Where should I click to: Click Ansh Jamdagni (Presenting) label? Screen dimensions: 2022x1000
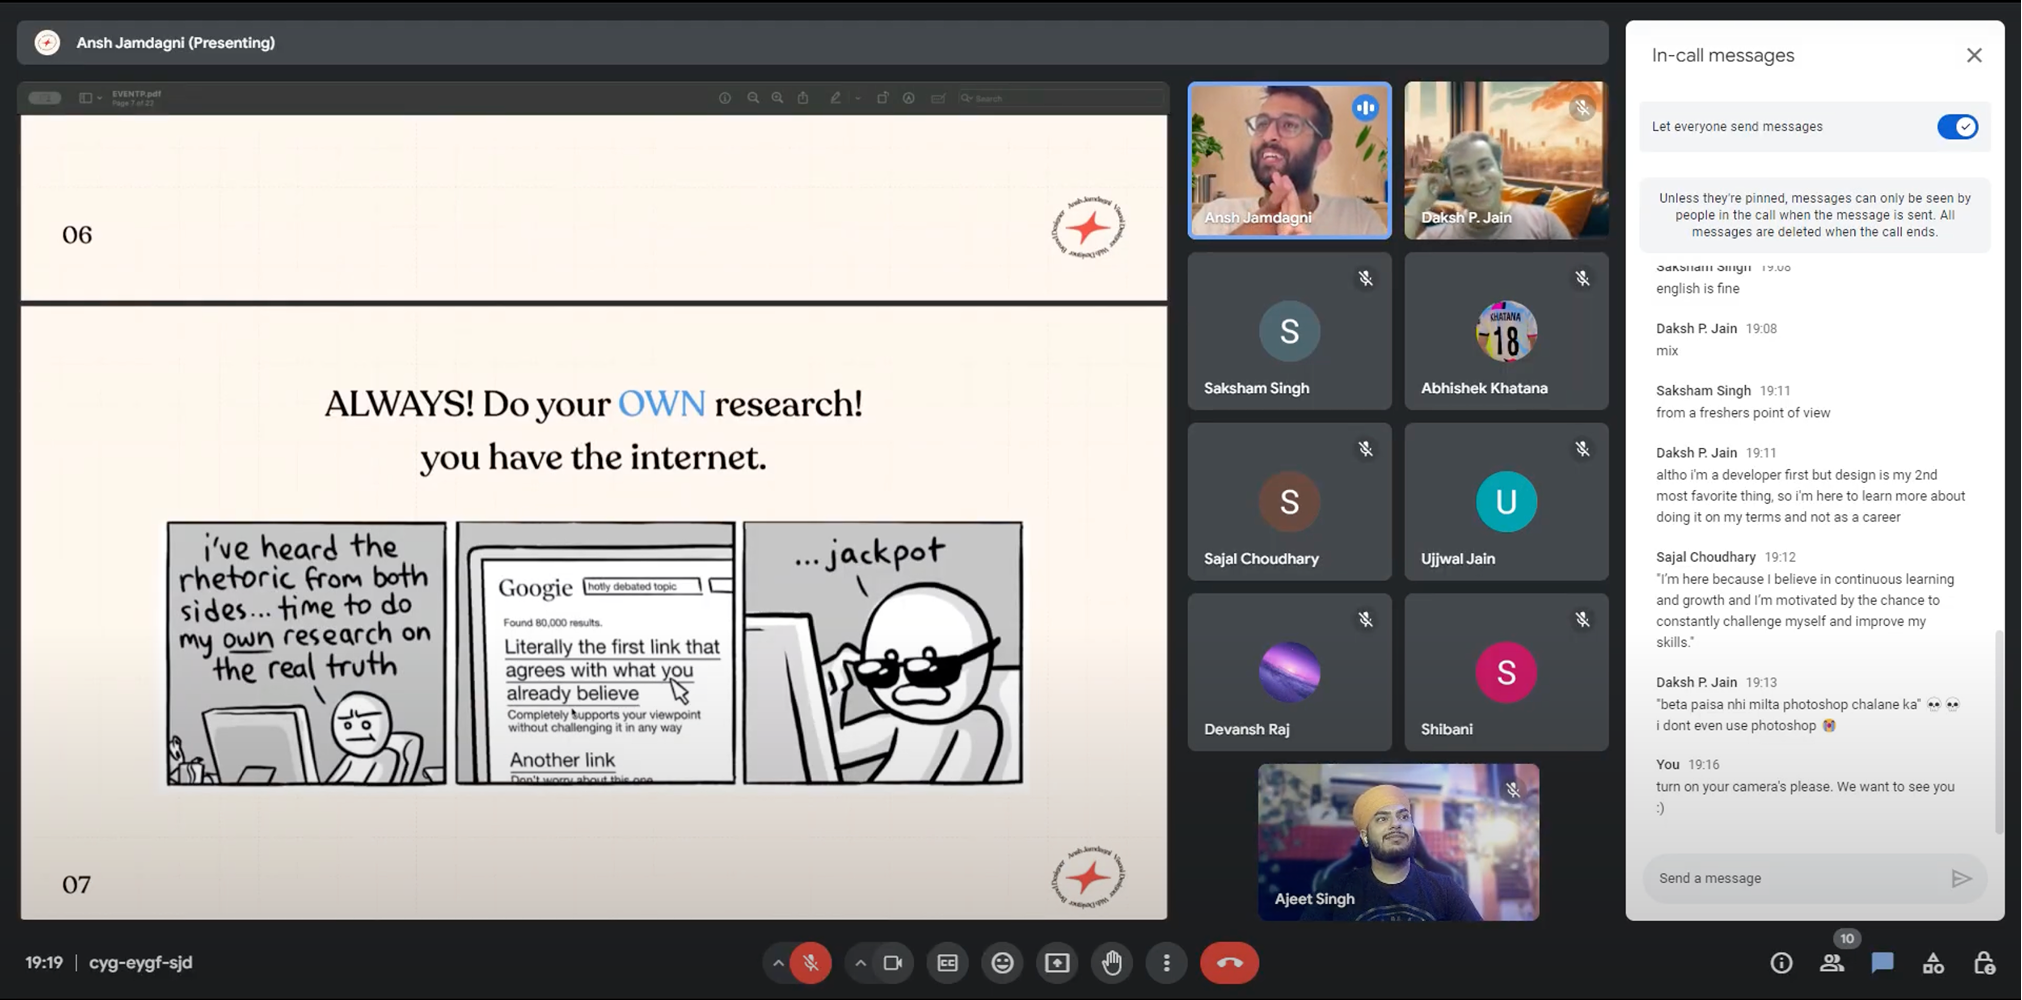[175, 43]
